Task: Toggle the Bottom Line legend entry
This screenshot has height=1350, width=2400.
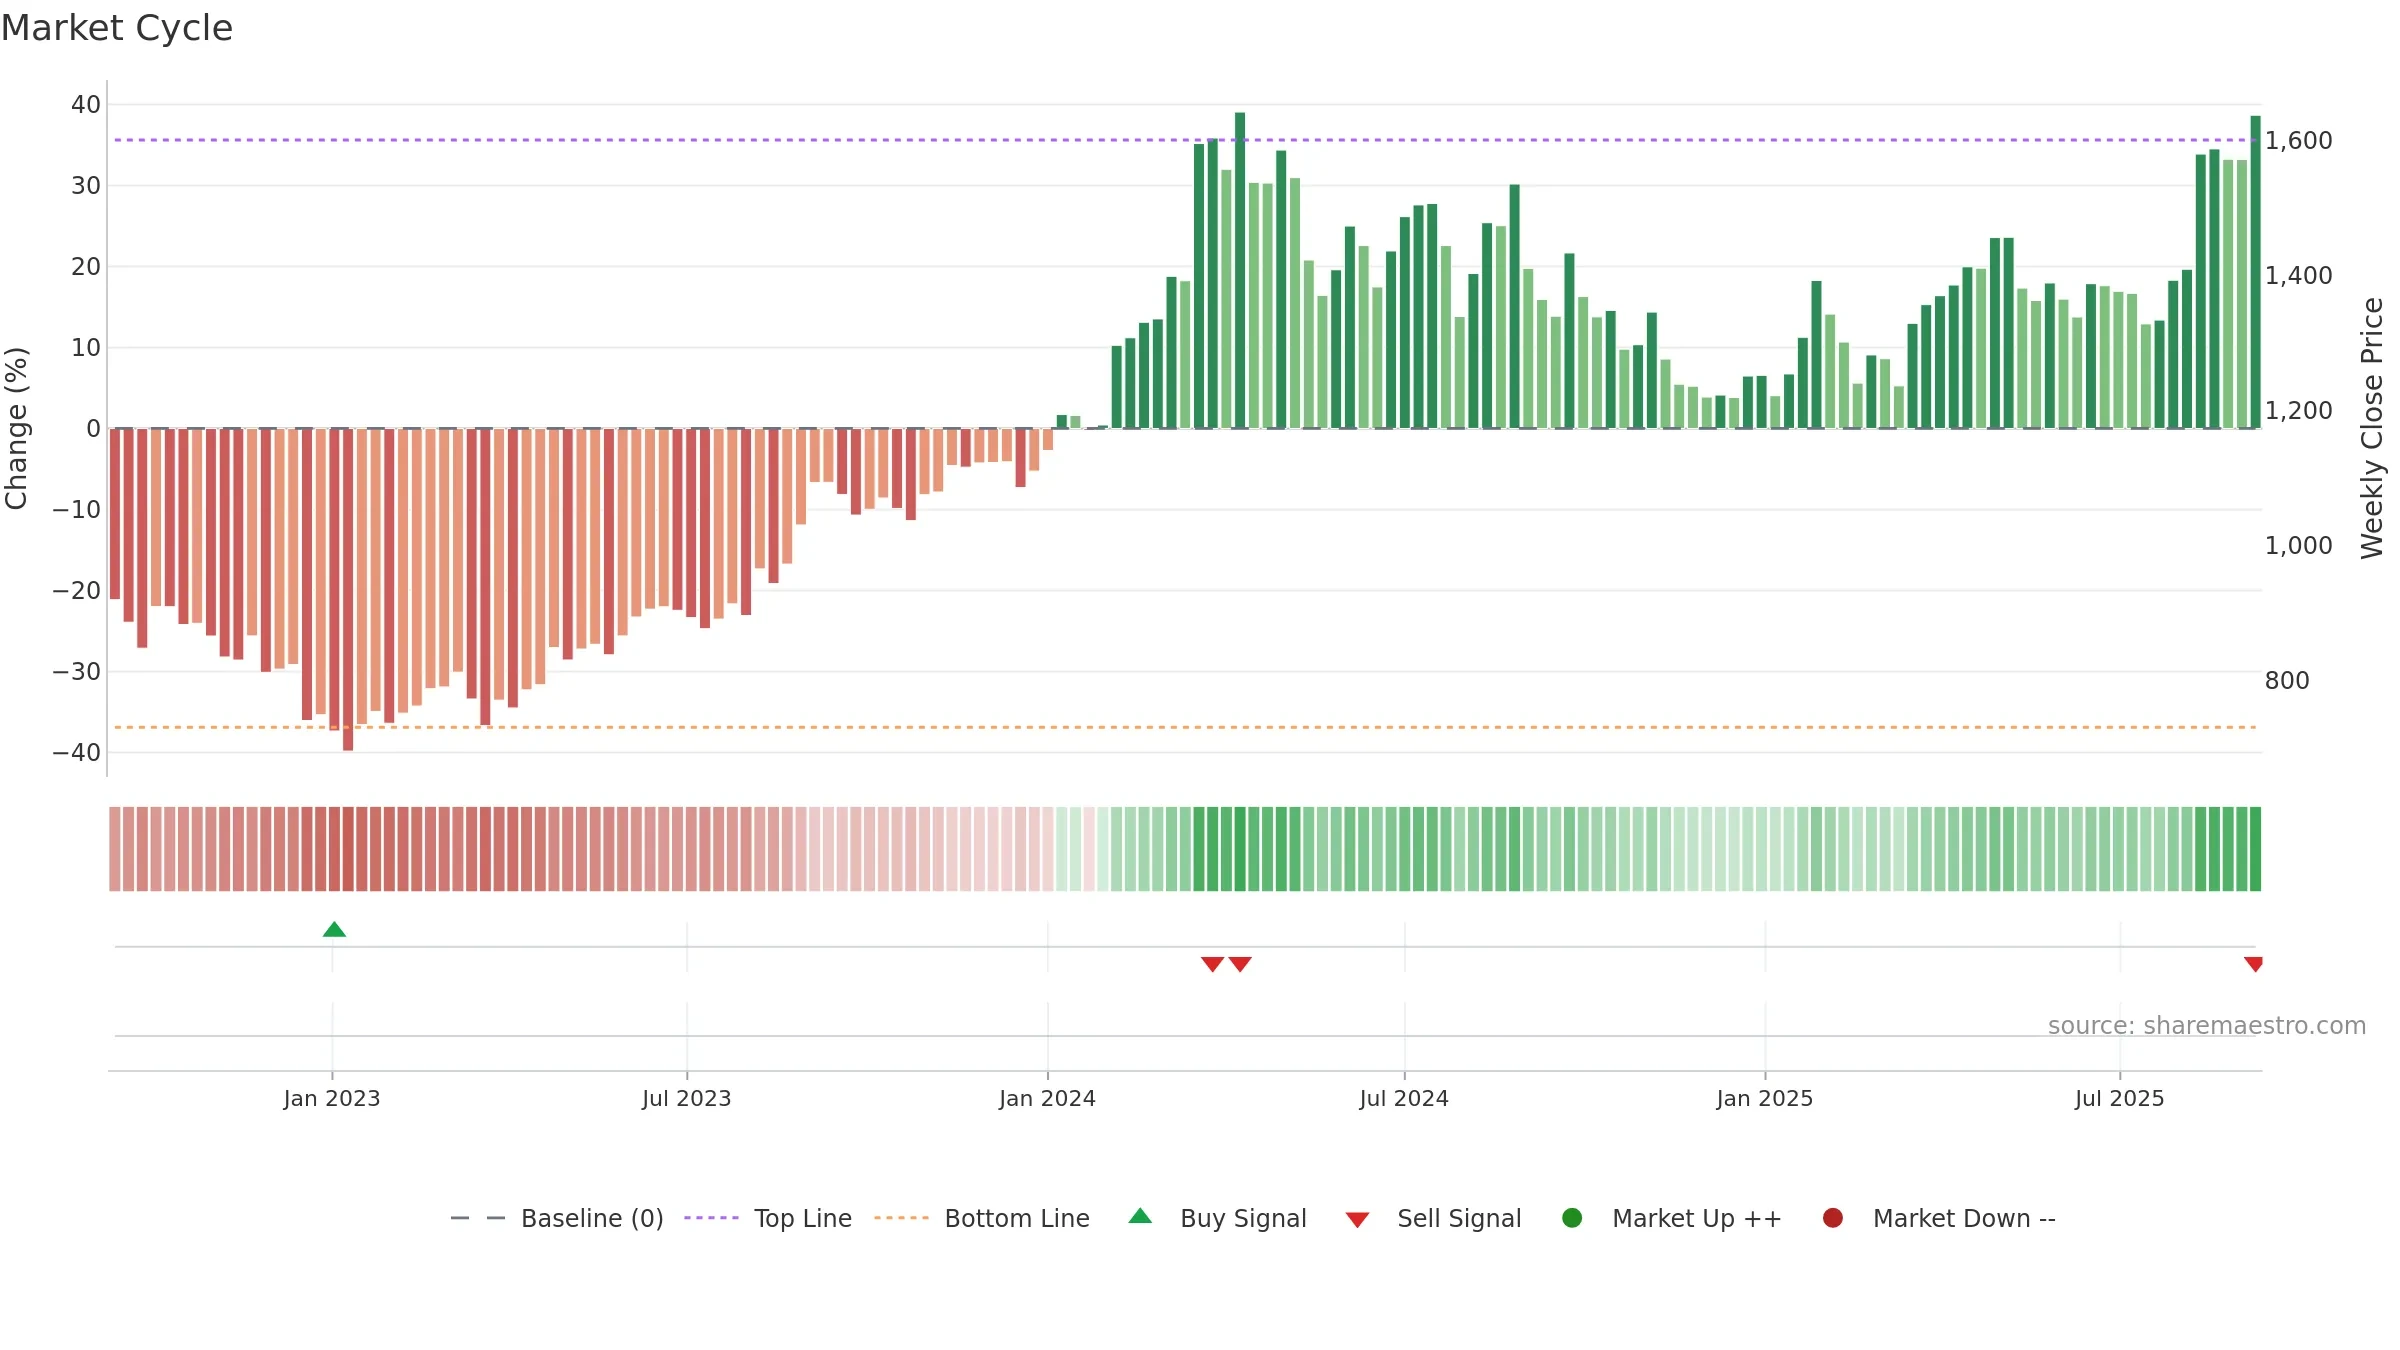Action: point(982,1218)
